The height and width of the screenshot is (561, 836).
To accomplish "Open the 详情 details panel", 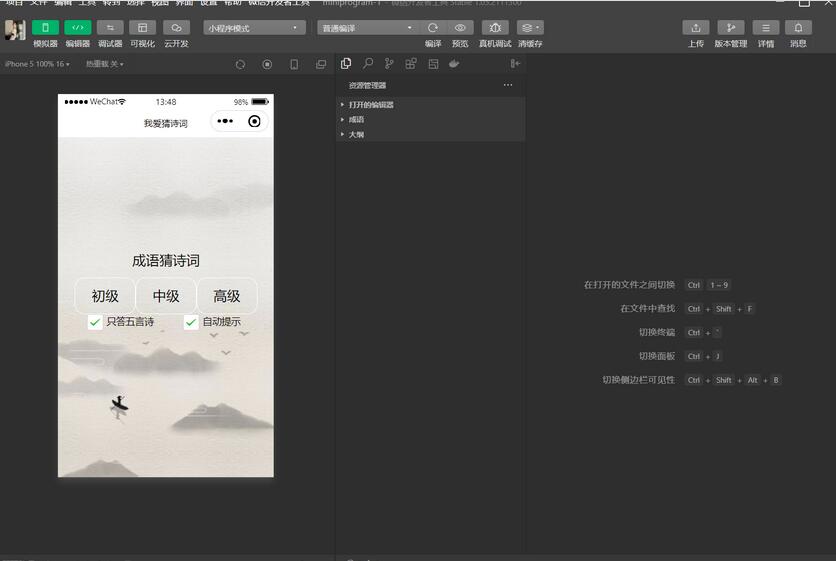I will [766, 28].
